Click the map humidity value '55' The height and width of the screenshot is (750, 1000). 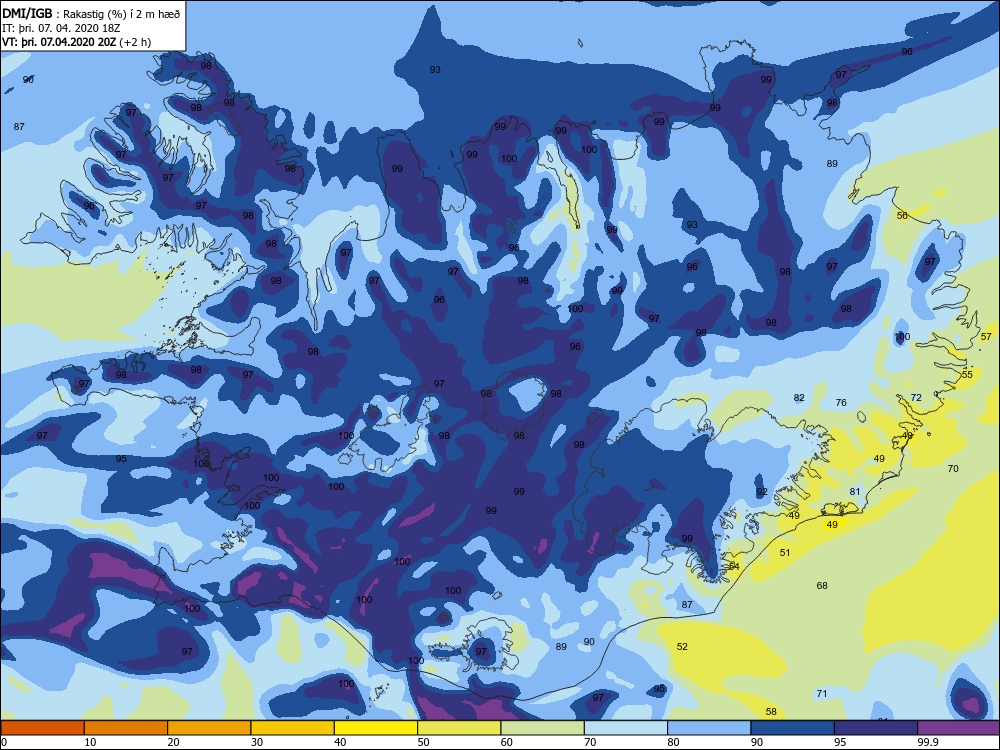coord(967,374)
